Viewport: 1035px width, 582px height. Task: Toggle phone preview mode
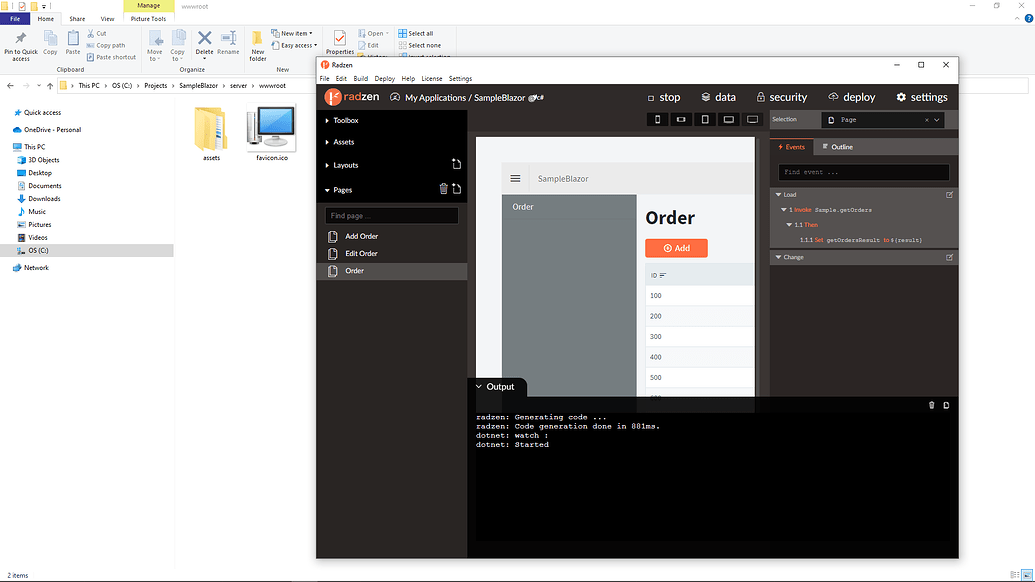657,119
